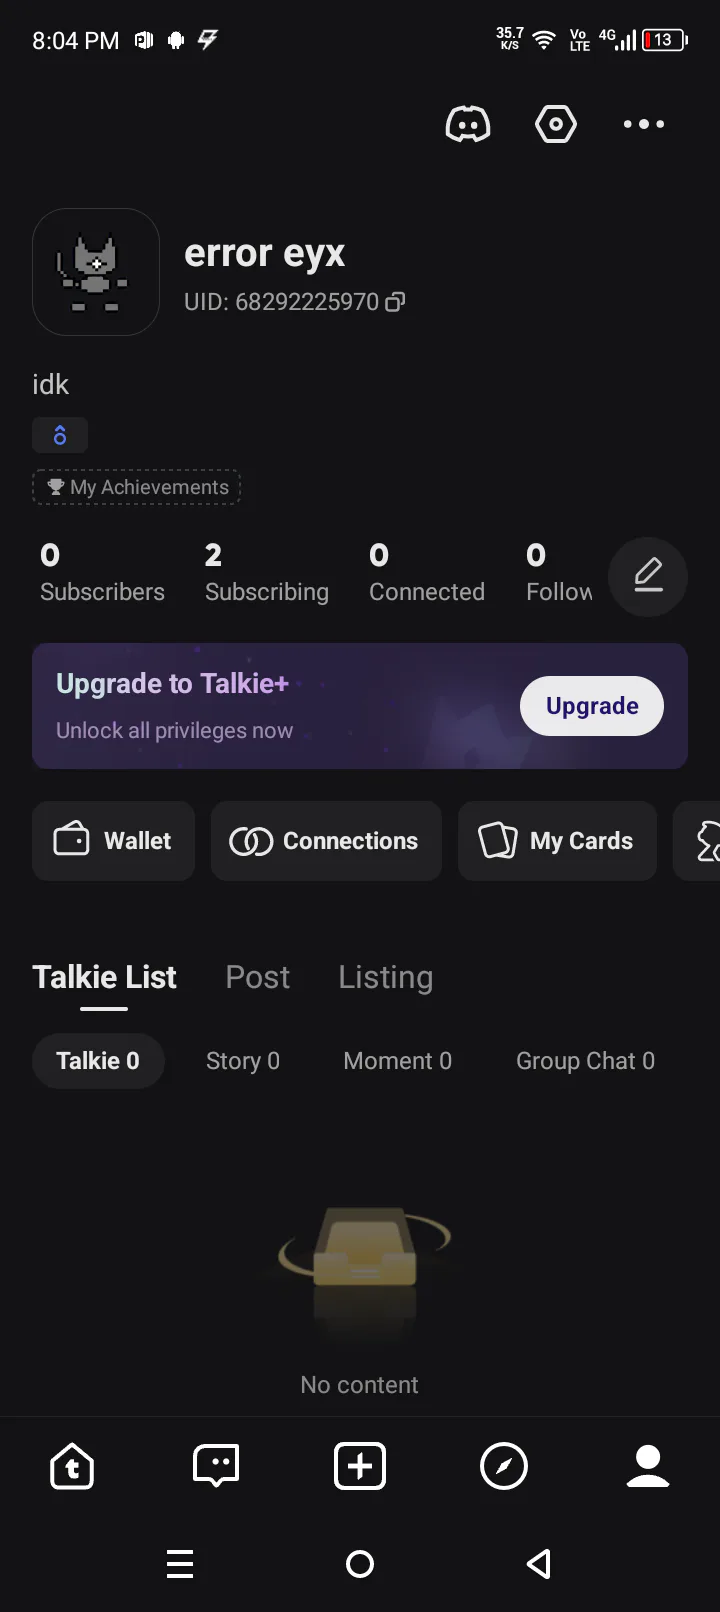Tap the blue gender badge under bio

tap(60, 435)
